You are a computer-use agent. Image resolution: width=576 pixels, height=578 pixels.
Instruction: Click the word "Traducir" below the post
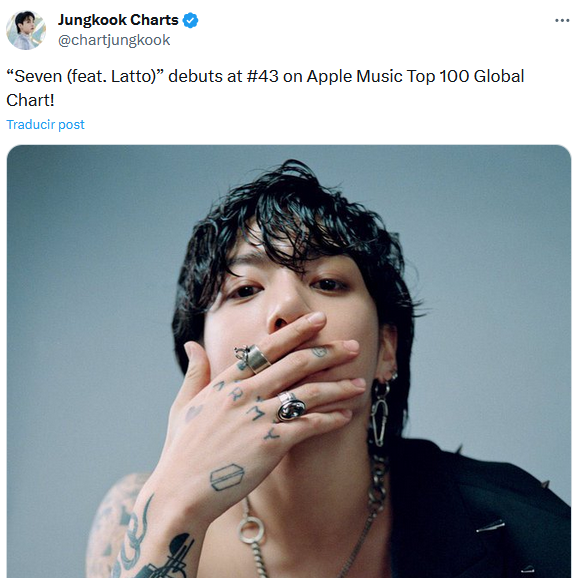(31, 125)
